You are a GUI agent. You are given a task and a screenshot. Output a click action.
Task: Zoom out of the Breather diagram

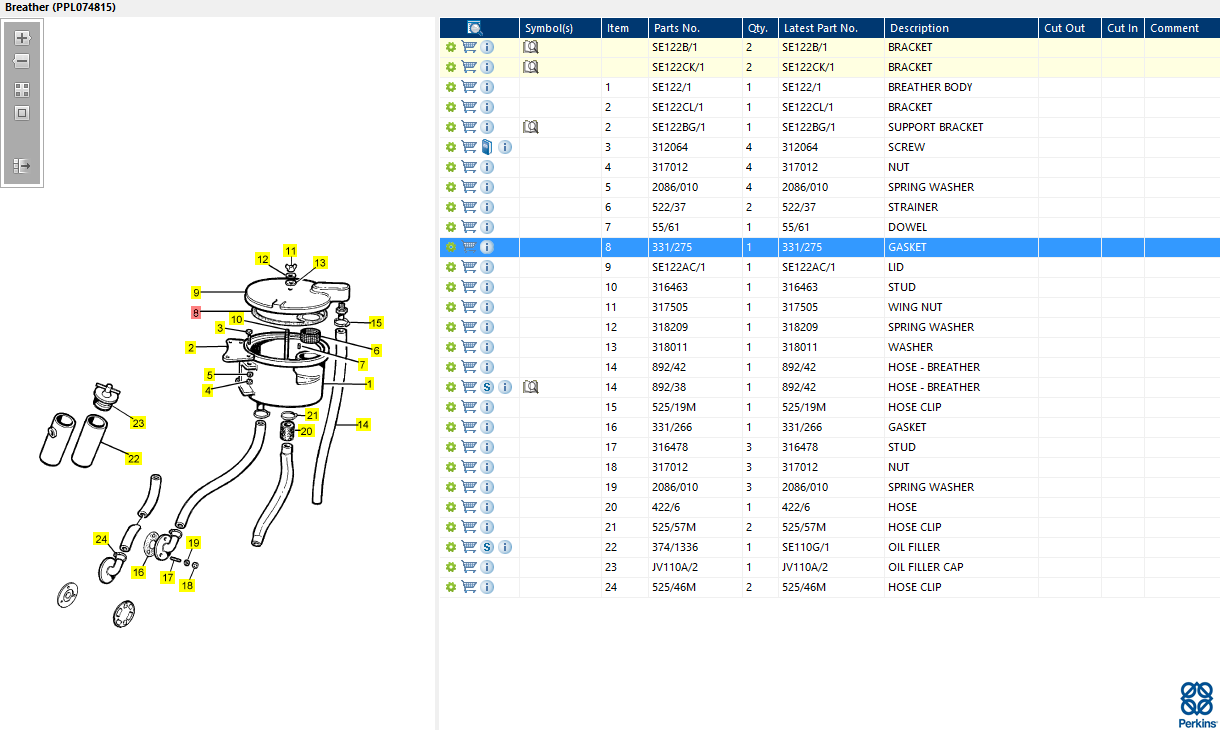(x=22, y=61)
